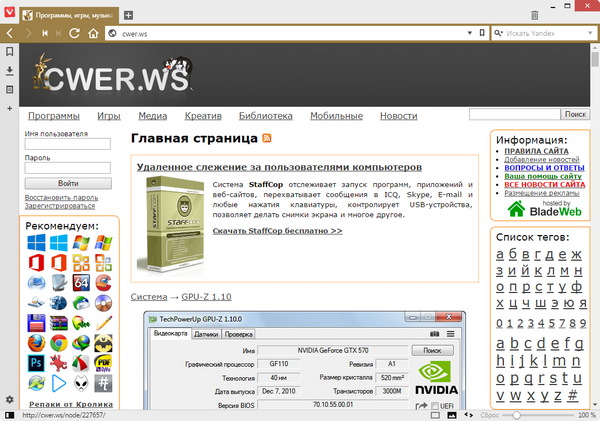The image size is (600, 421).
Task: Click the RSS feed icon beside heading
Action: coord(267,138)
